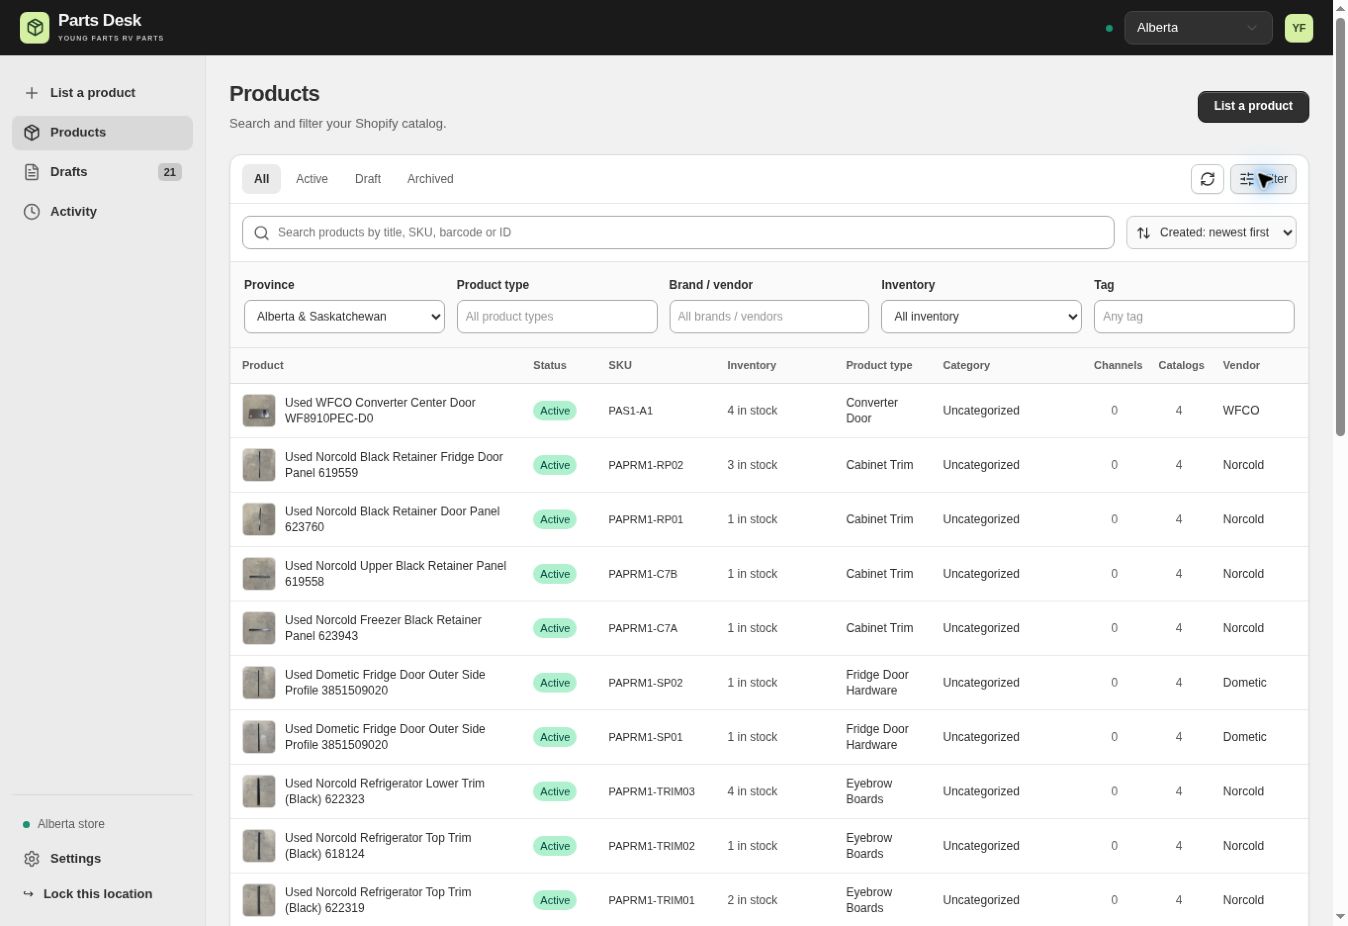
Task: Click the Active badge for PAPRM1-C7B row
Action: pos(555,574)
